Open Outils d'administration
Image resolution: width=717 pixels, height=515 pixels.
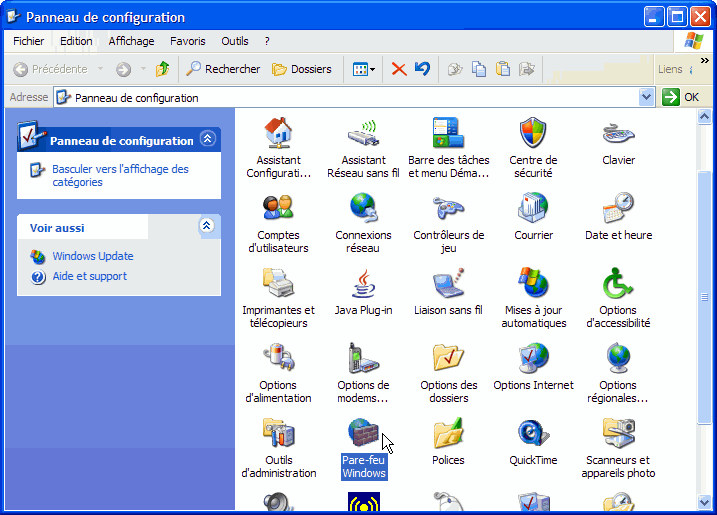[278, 448]
